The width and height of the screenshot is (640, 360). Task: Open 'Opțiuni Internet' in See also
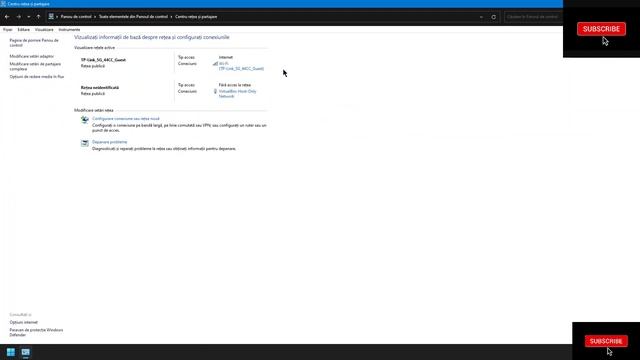click(x=23, y=322)
